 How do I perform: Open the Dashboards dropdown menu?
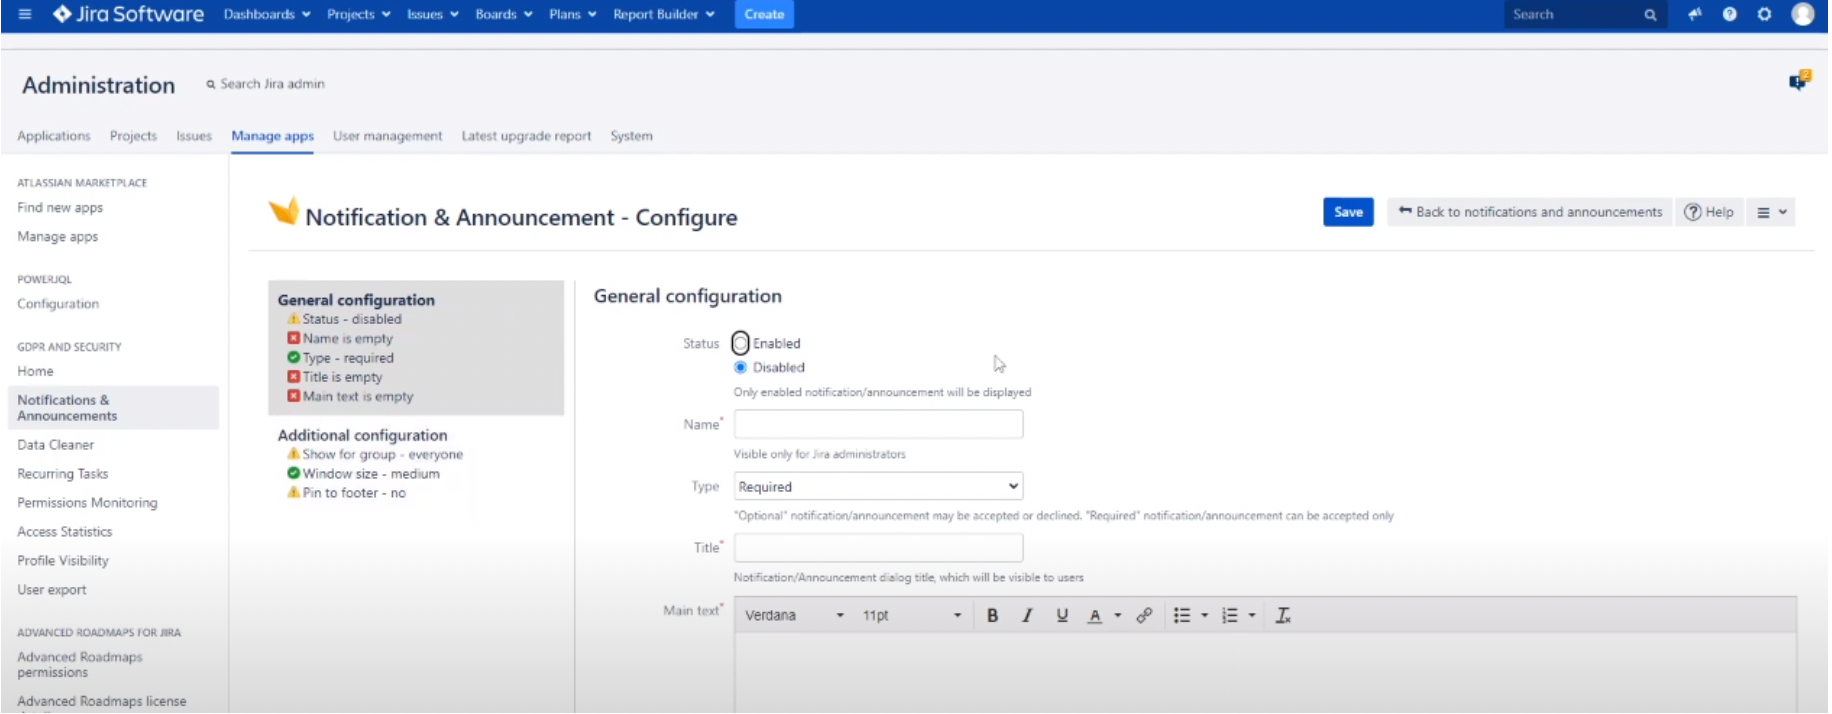tap(267, 14)
